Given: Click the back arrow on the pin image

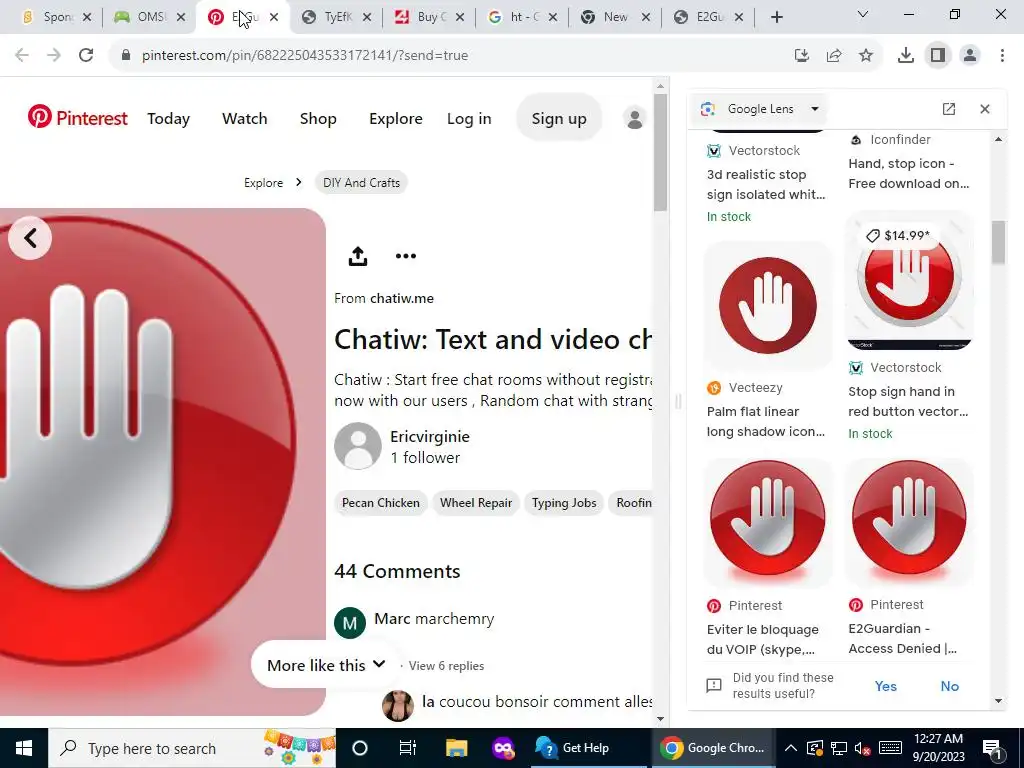Looking at the screenshot, I should coord(30,238).
